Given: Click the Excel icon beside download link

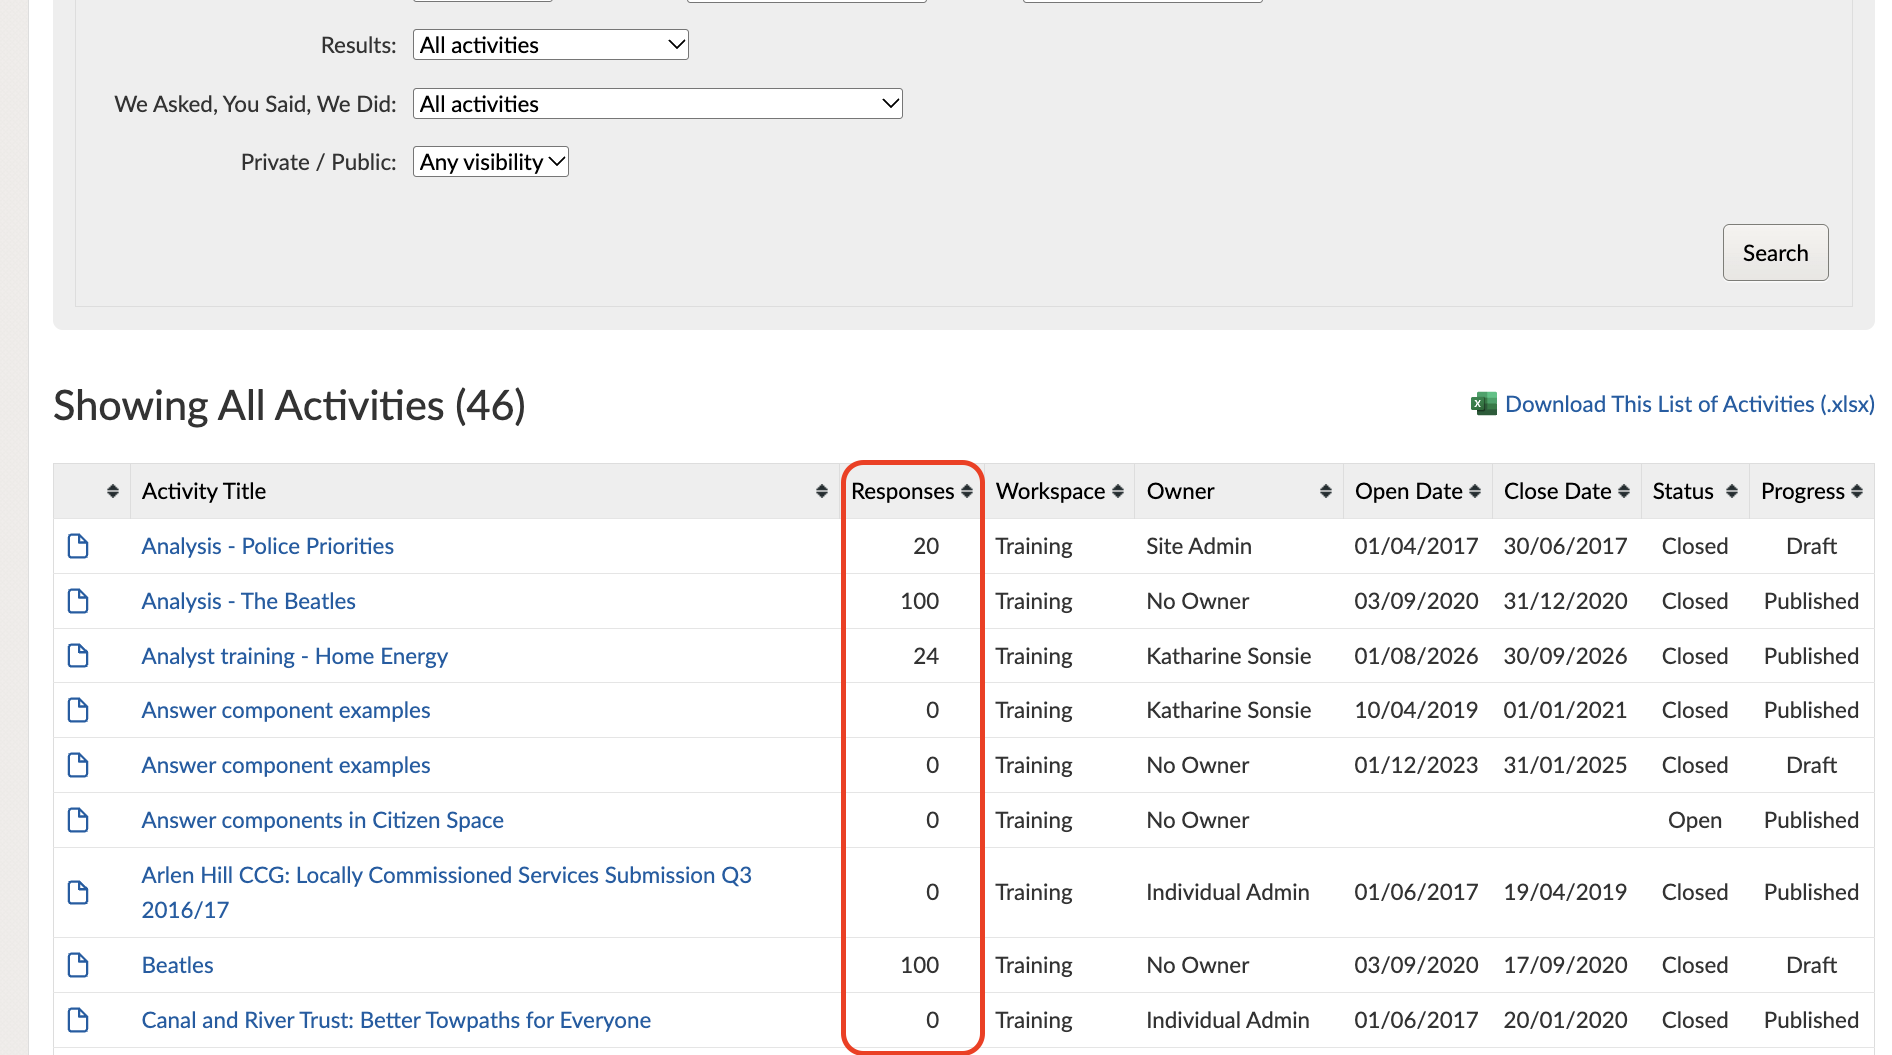Looking at the screenshot, I should (1484, 404).
